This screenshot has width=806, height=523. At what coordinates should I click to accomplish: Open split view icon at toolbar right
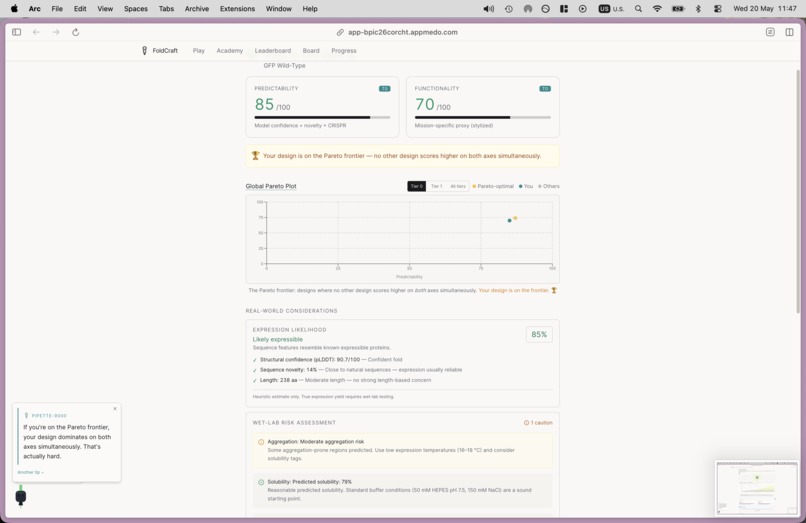point(790,32)
